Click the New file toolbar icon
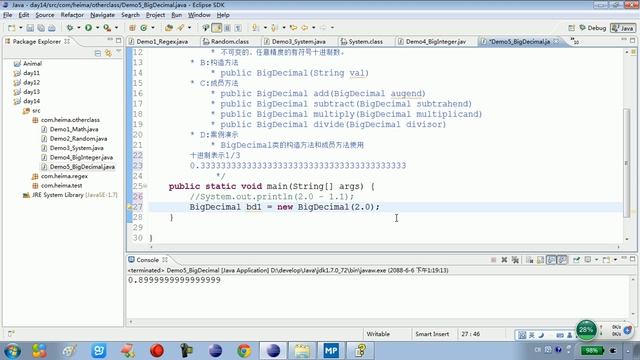 pyautogui.click(x=11, y=28)
